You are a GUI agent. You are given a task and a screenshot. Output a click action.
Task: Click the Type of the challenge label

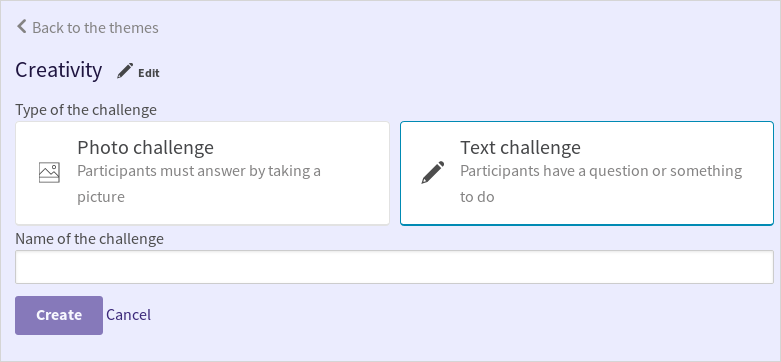tap(86, 110)
